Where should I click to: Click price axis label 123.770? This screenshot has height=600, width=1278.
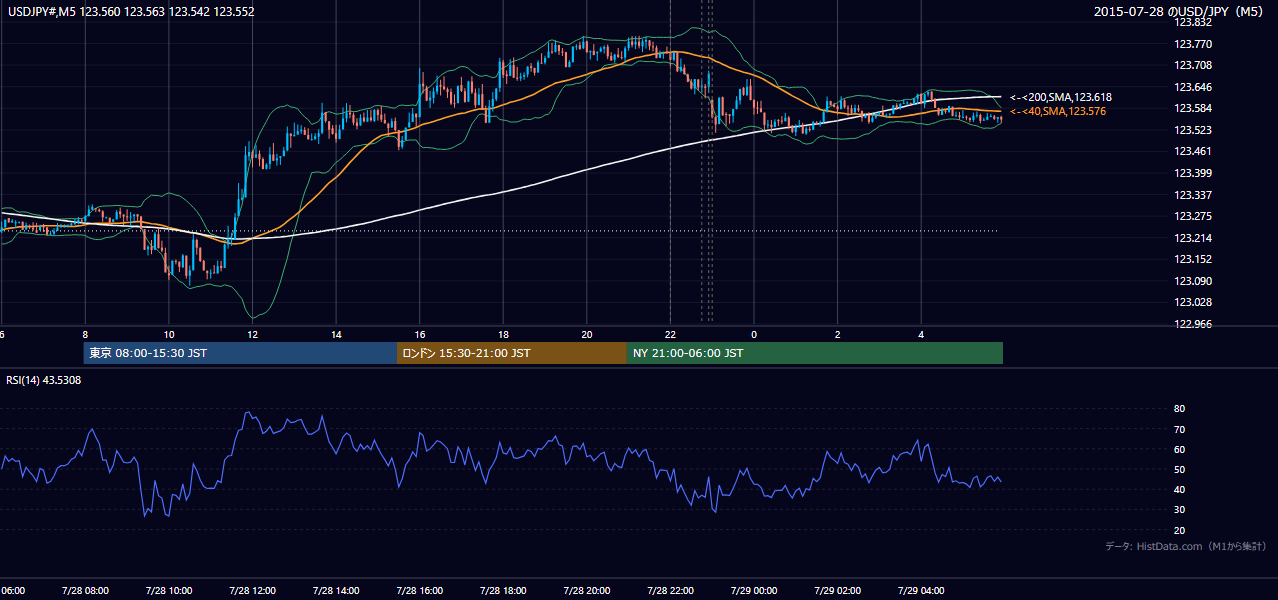1193,44
